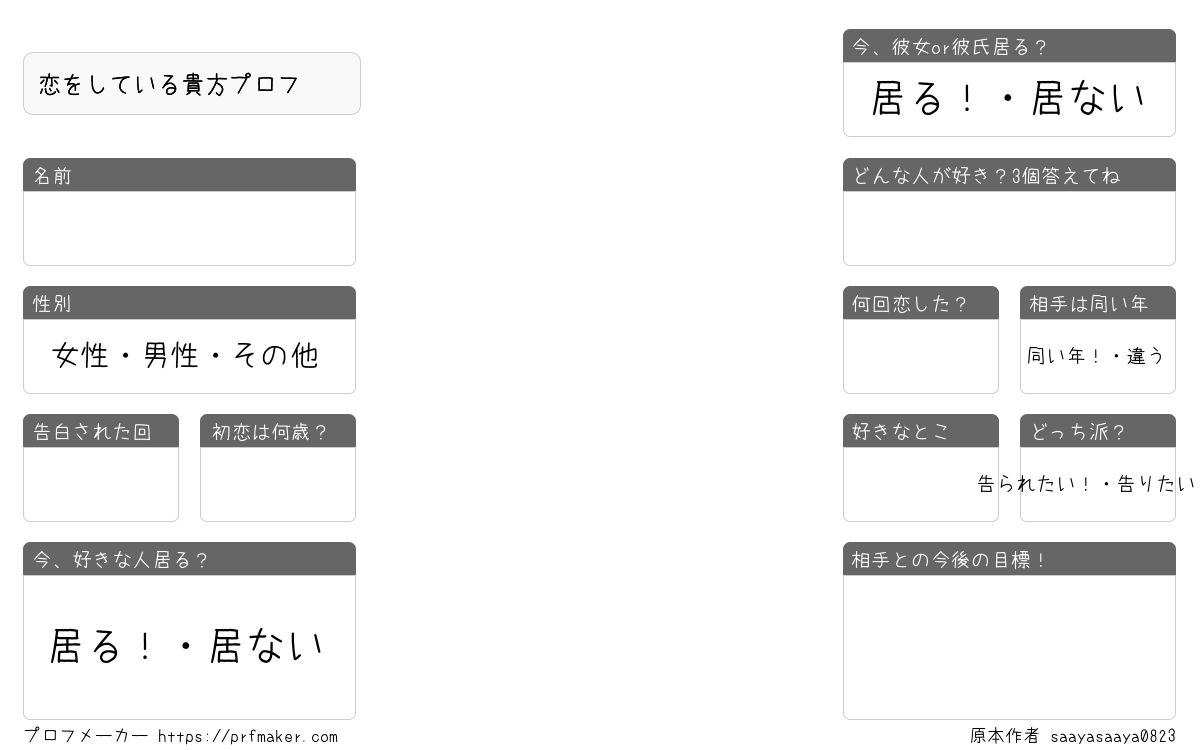
Task: Select 居る！・居ない under 今、好きな人居る？
Action: pos(187,646)
